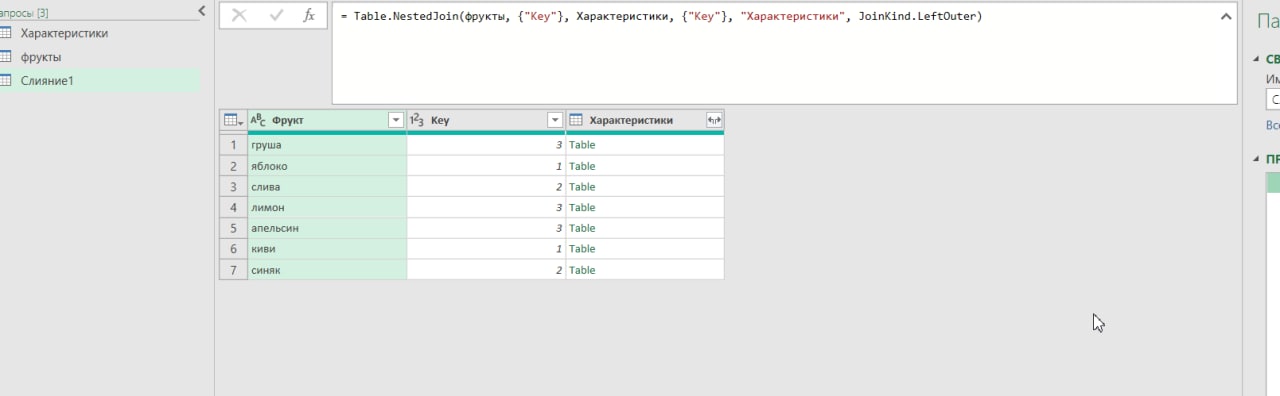Image resolution: width=1280 pixels, height=396 pixels.
Task: Click the query name field in properties
Action: 1273,100
